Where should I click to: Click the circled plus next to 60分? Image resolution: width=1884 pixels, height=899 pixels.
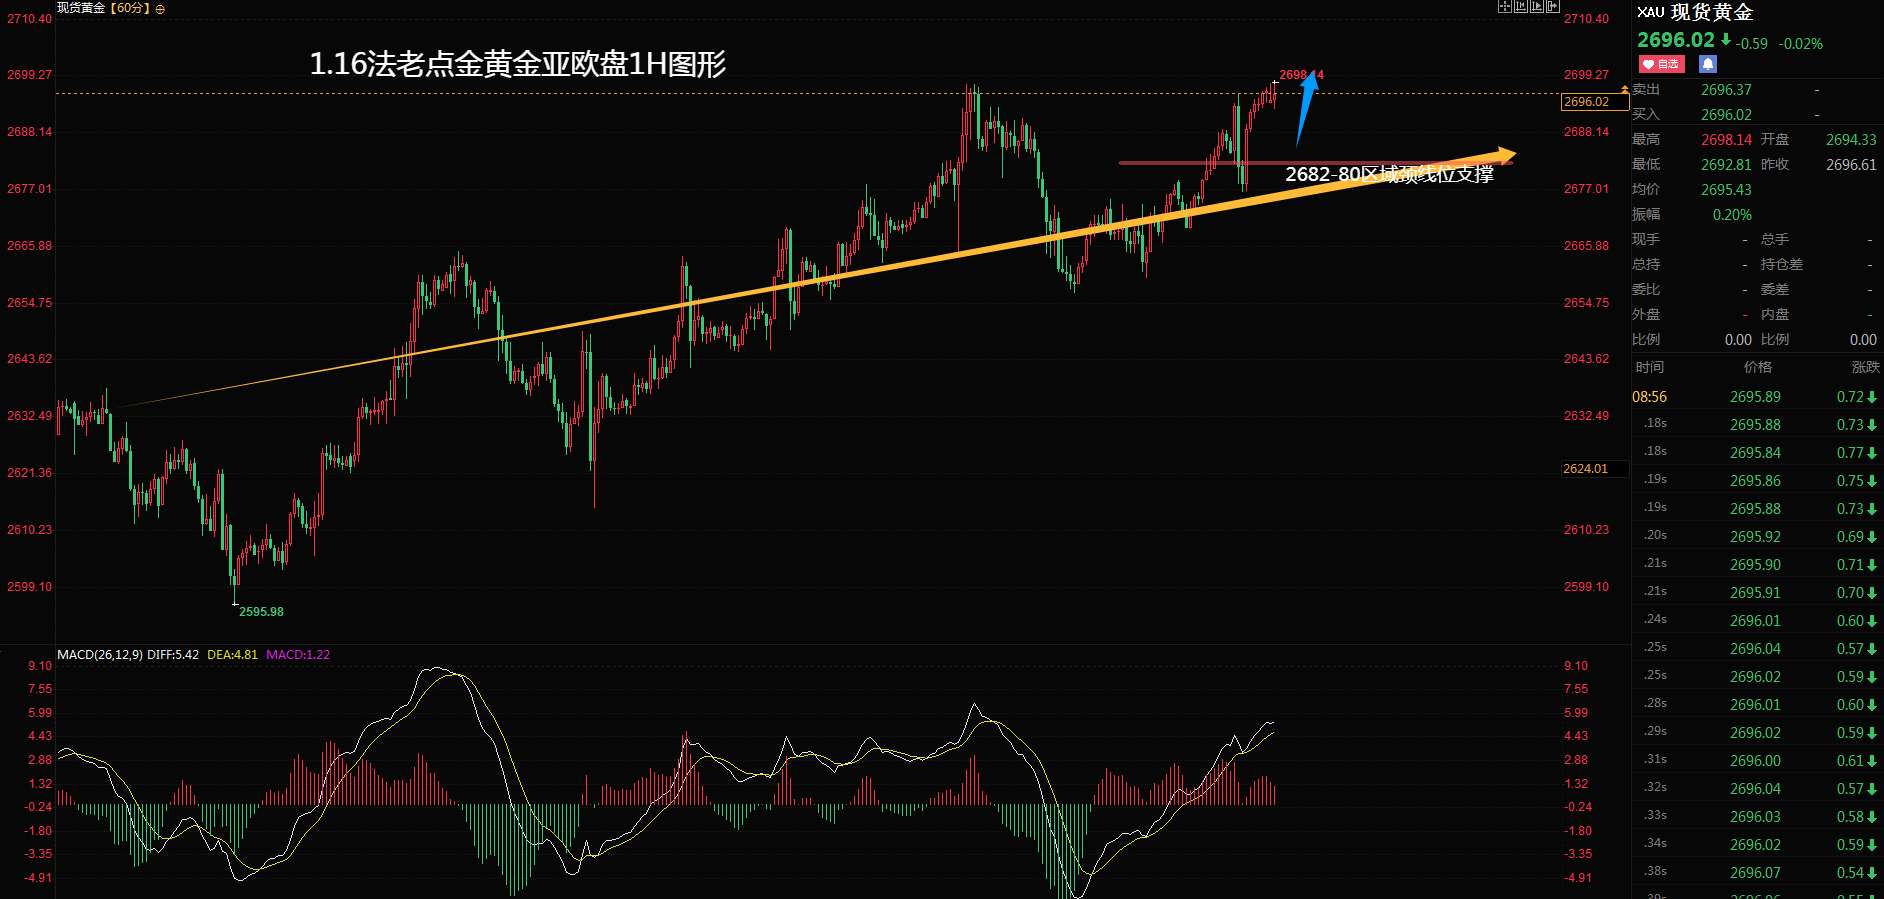click(x=160, y=9)
